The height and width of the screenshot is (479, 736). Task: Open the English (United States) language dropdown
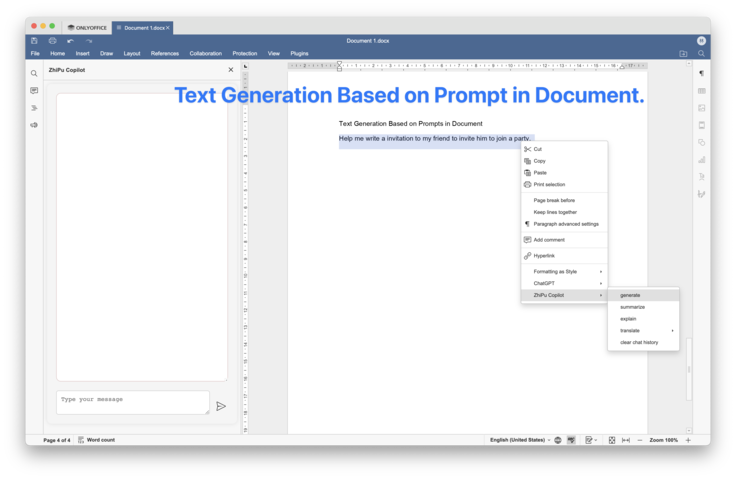coord(518,440)
